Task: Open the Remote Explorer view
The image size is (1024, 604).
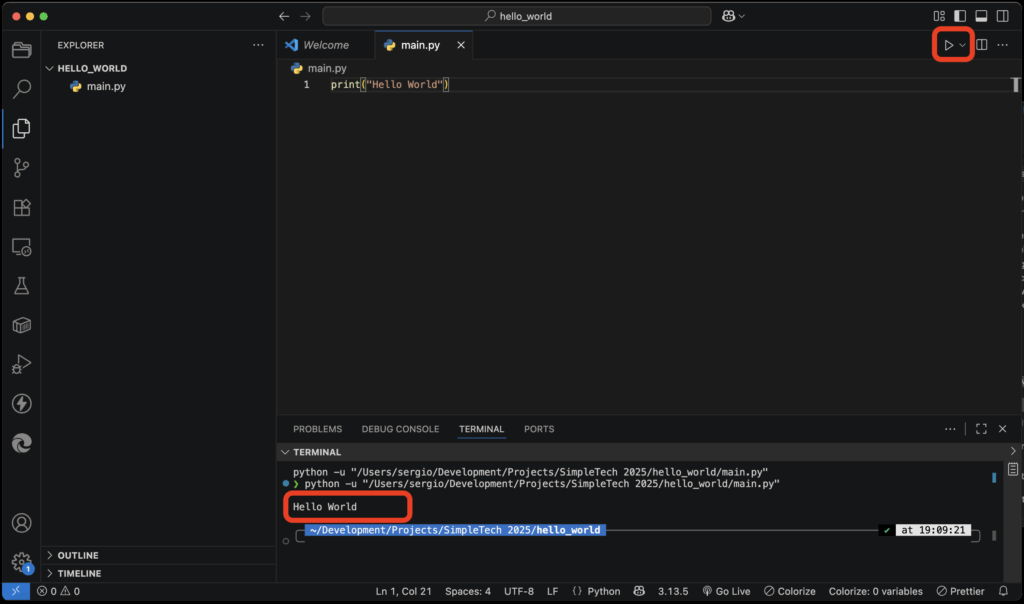Action: pos(22,247)
